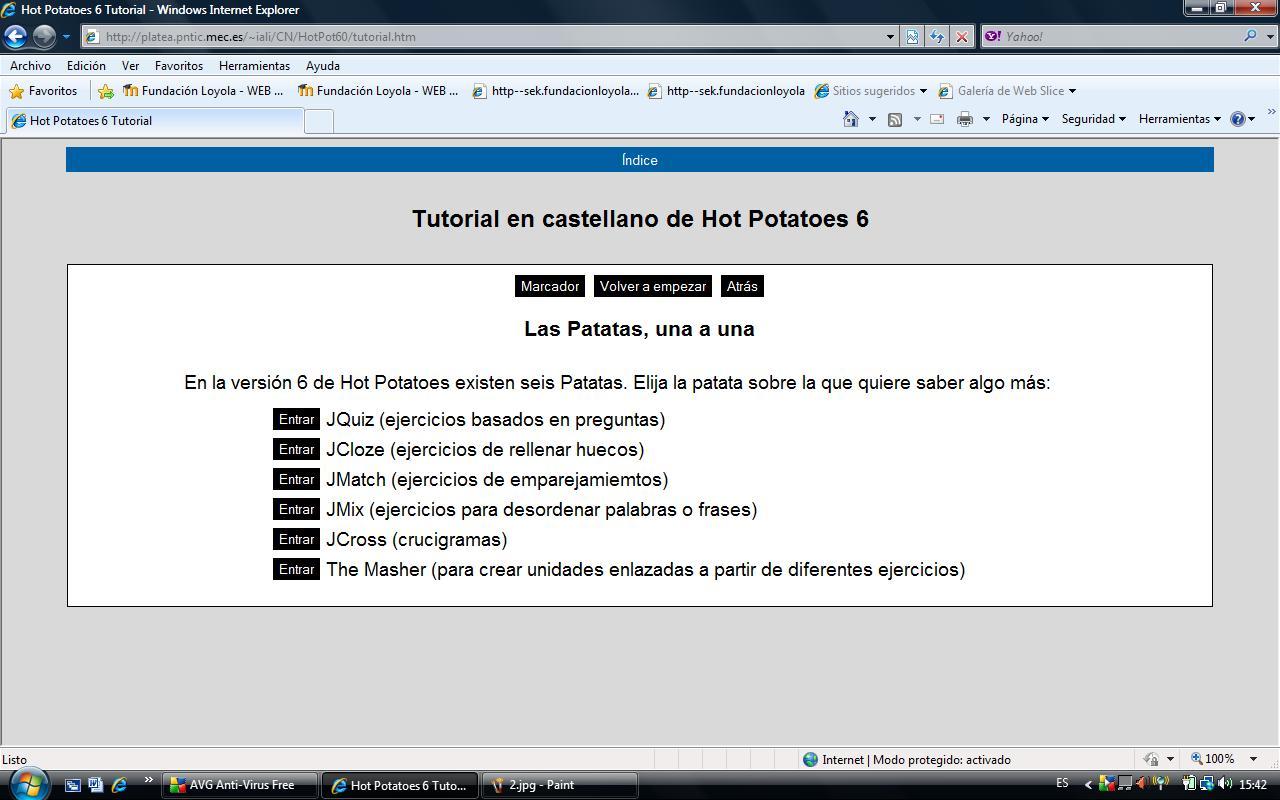Click the command bar overflow chevron
The width and height of the screenshot is (1280, 800).
click(x=1271, y=112)
